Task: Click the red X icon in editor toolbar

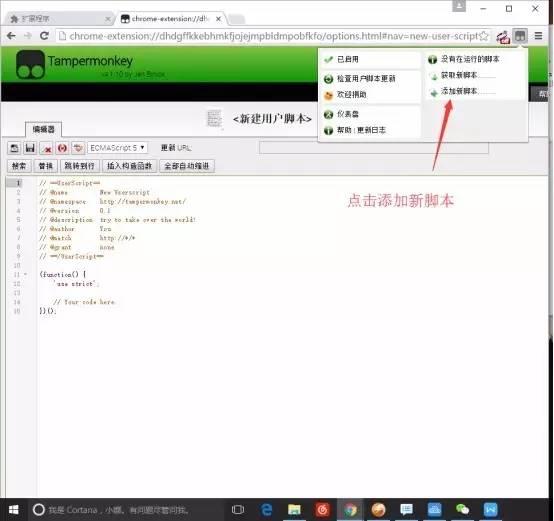Action: pos(46,148)
